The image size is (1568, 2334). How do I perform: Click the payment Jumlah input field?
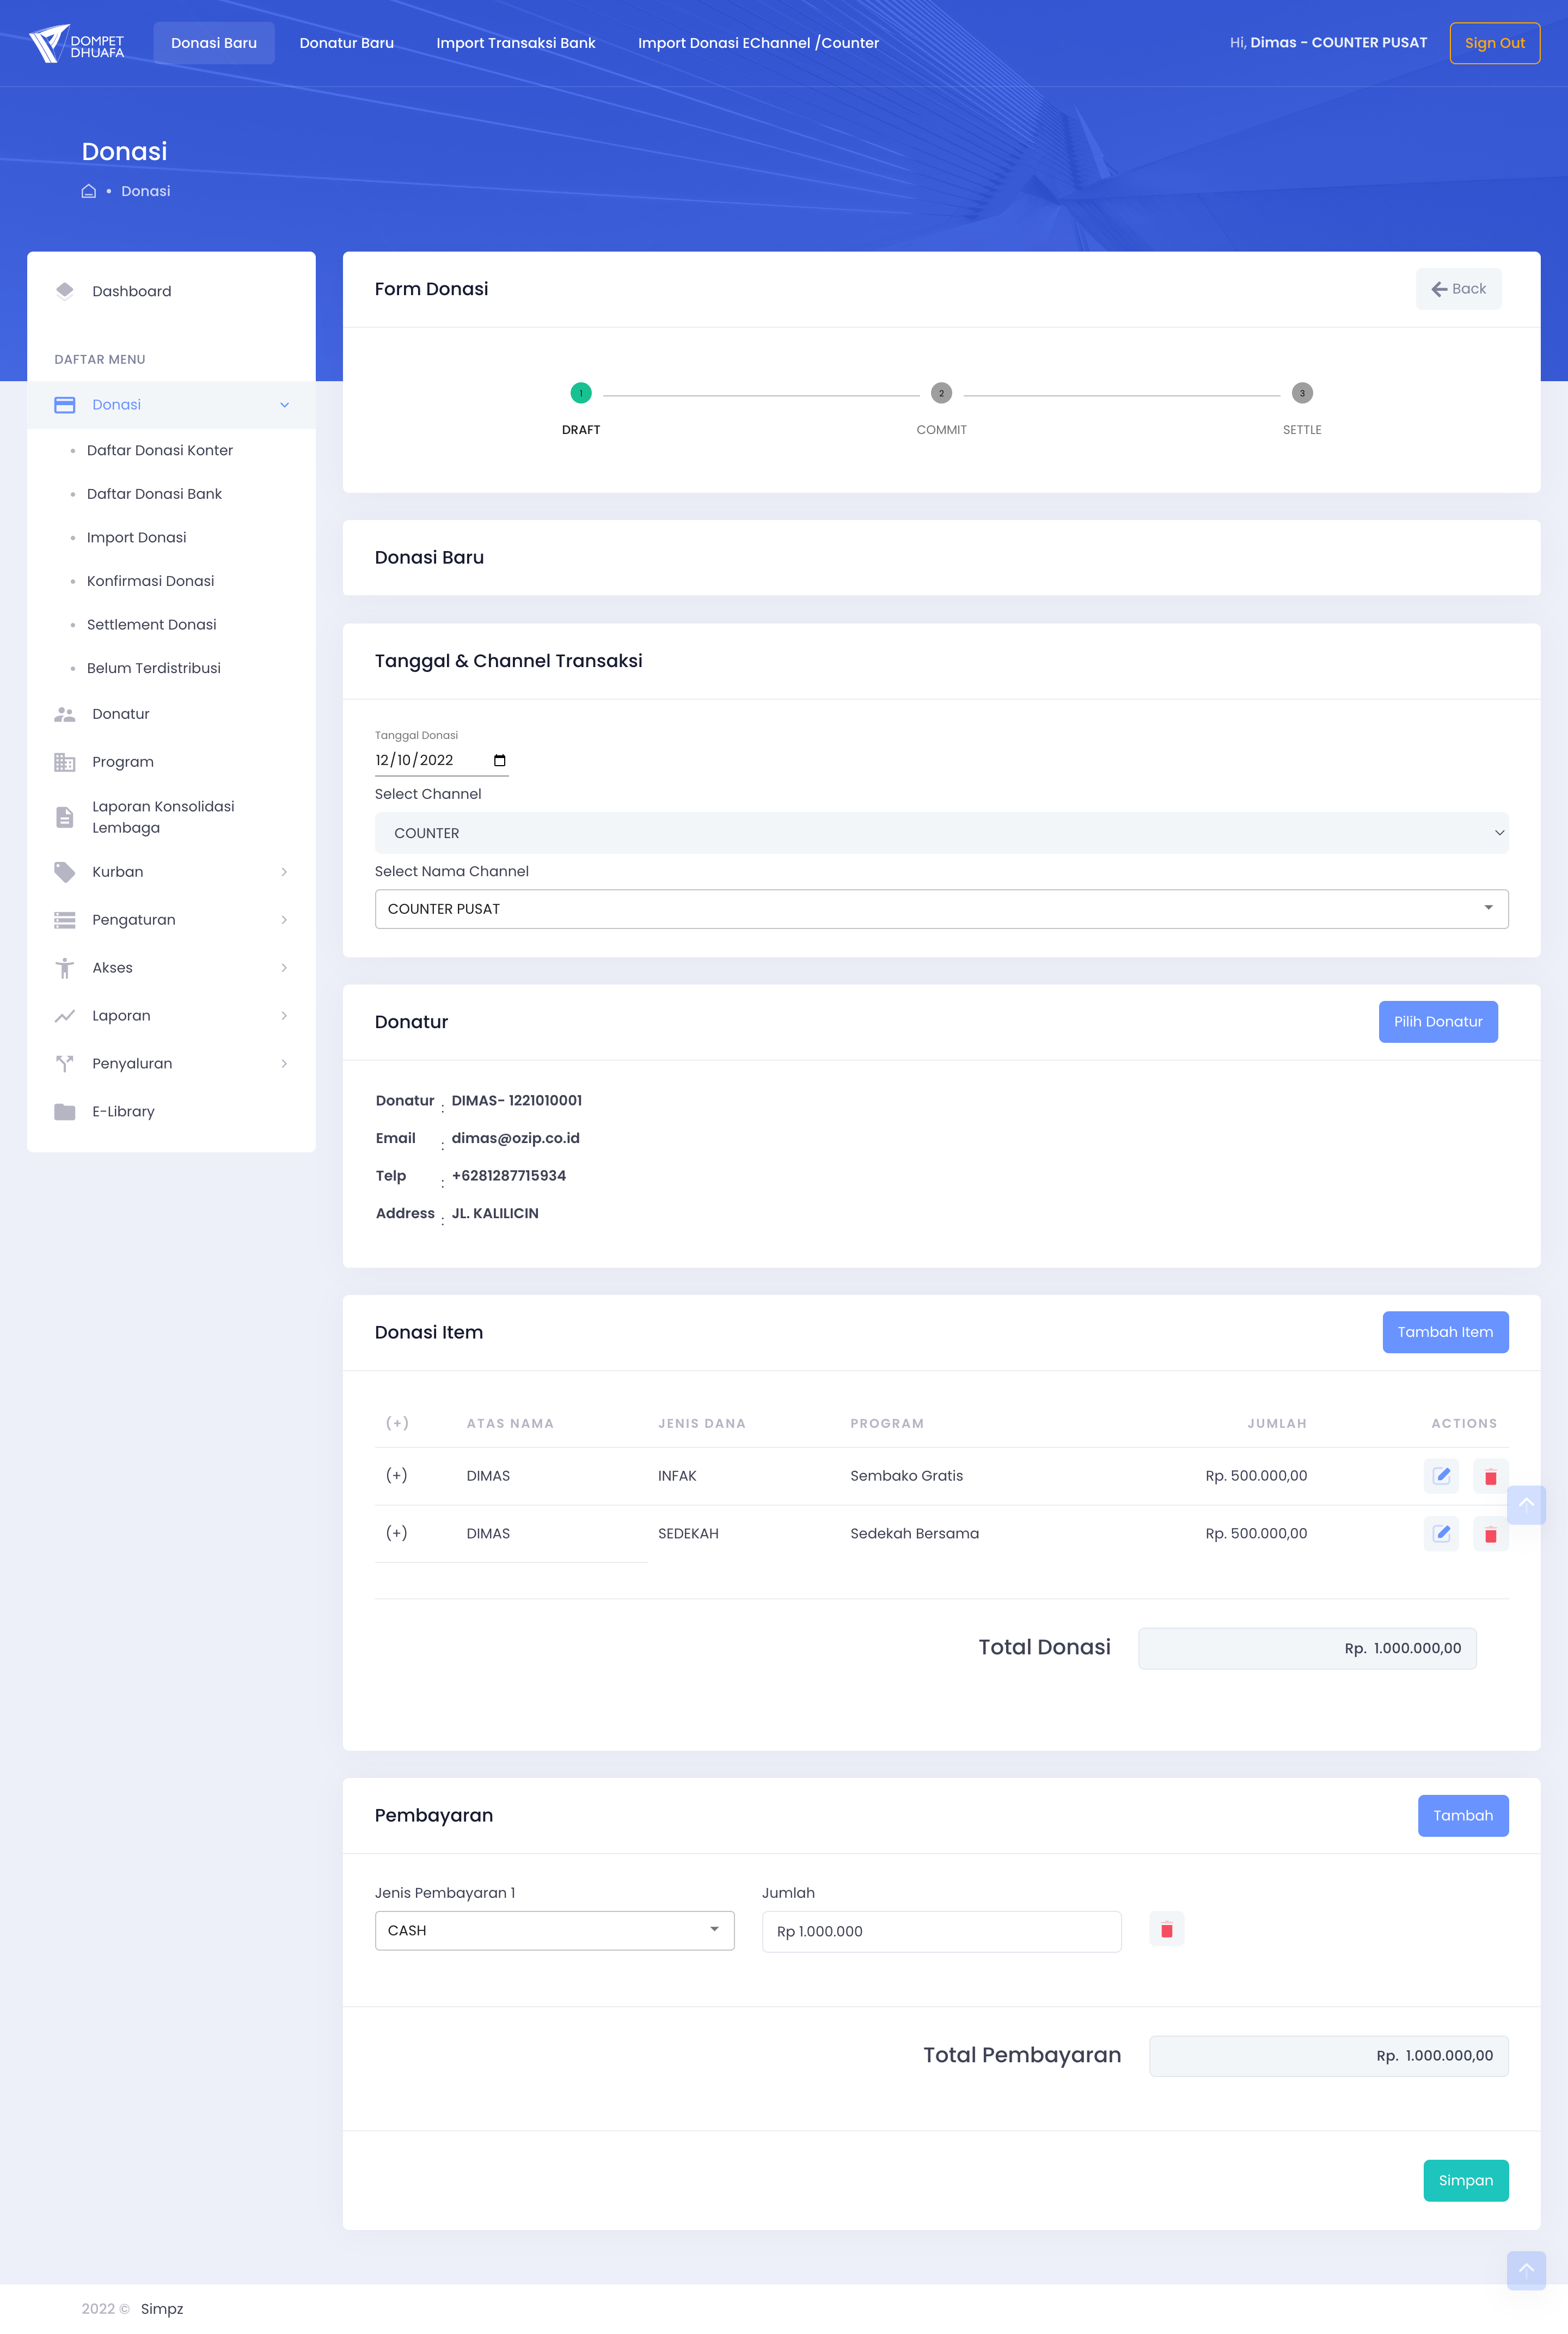coord(940,1931)
